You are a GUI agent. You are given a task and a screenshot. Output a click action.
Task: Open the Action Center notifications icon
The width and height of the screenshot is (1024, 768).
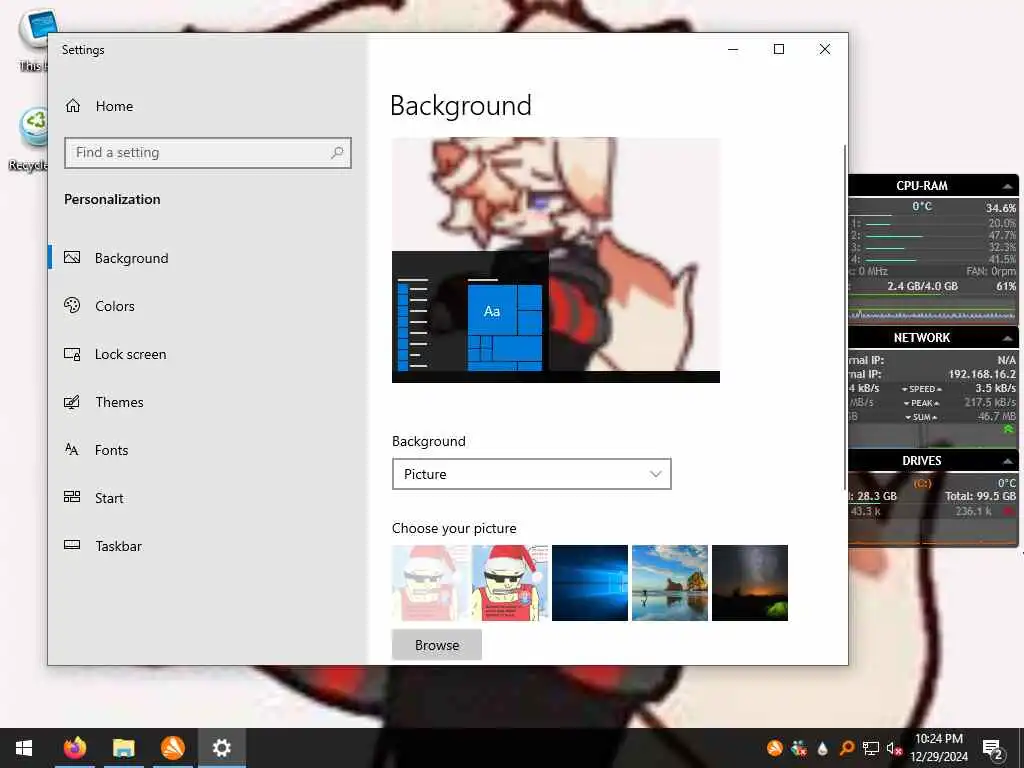[x=993, y=748]
